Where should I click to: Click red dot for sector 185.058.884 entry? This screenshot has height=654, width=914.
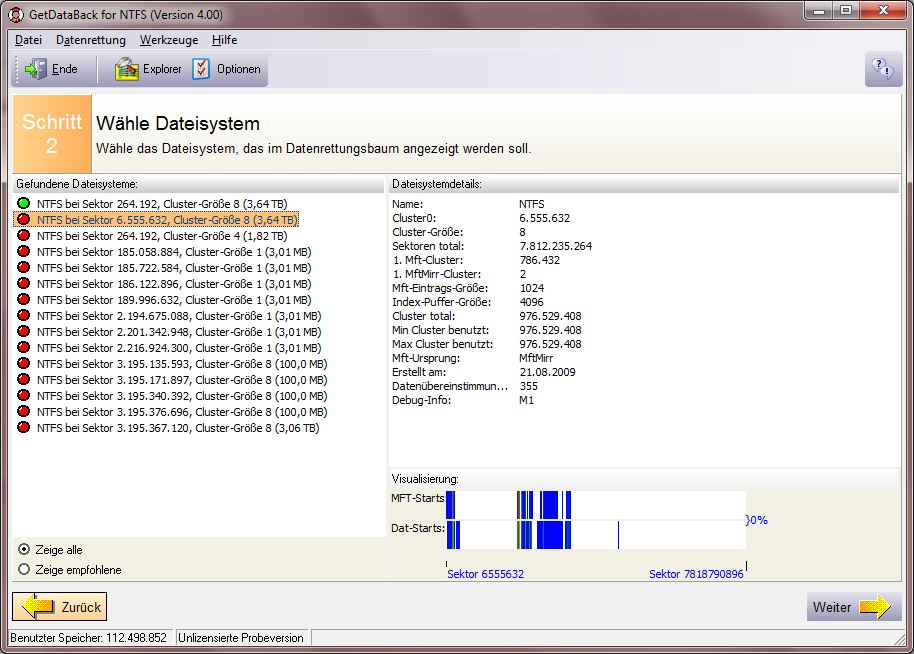pos(23,252)
